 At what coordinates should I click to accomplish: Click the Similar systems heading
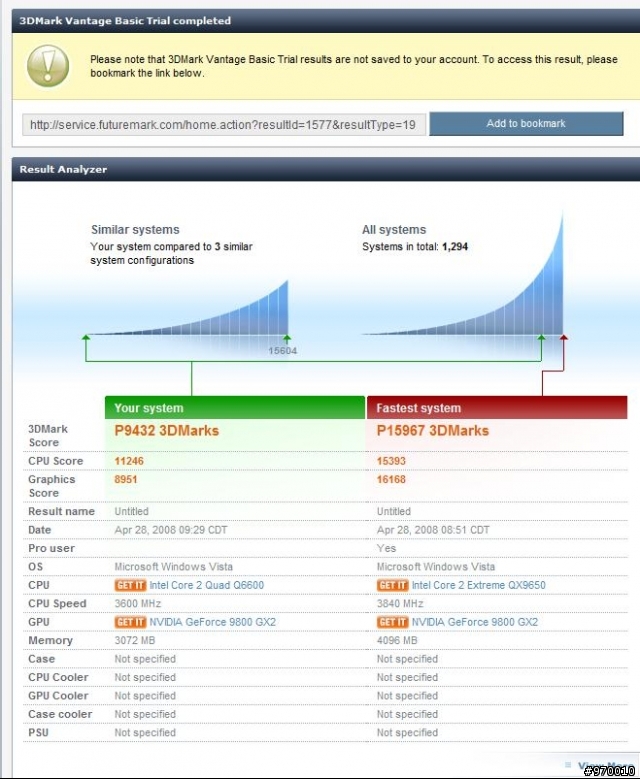[x=135, y=230]
